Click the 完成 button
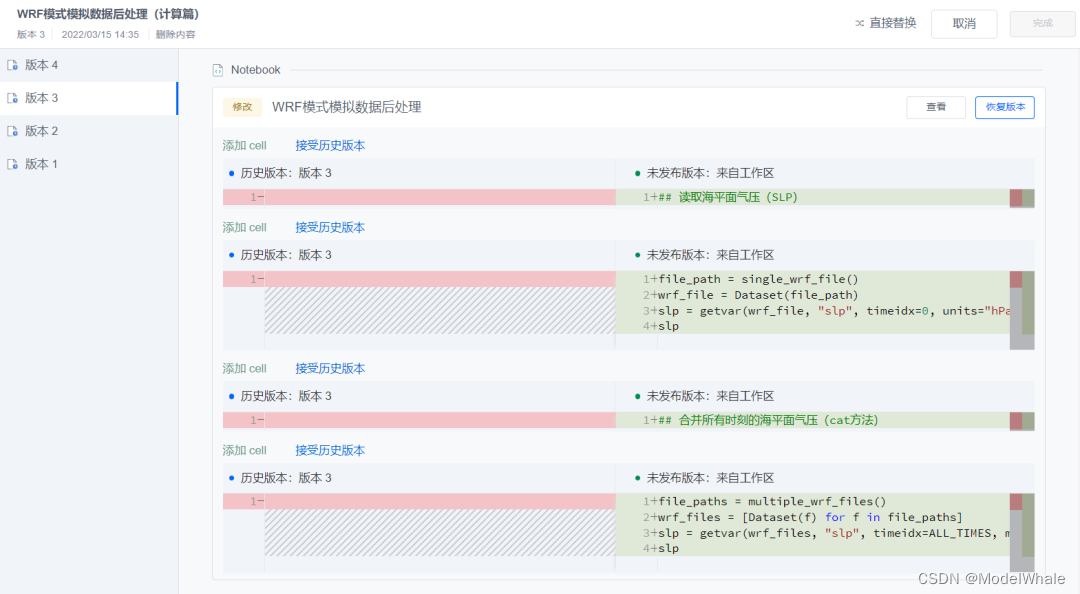The image size is (1080, 594). [x=1042, y=23]
